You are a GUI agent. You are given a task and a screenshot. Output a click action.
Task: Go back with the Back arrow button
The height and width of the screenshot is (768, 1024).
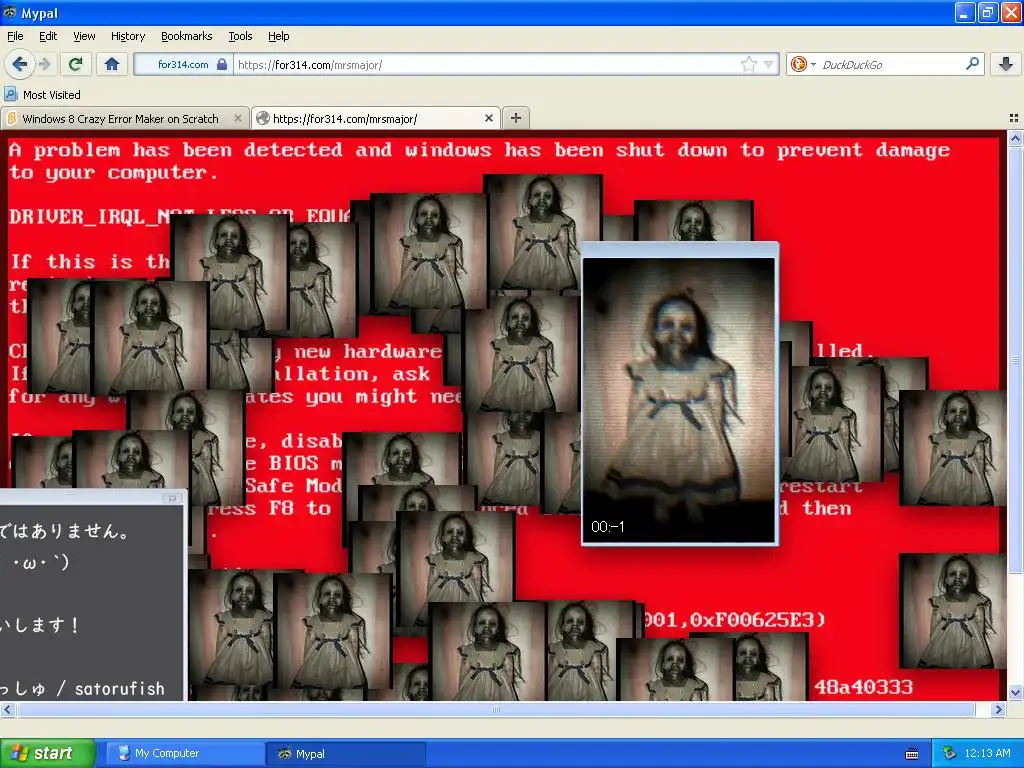tap(19, 64)
